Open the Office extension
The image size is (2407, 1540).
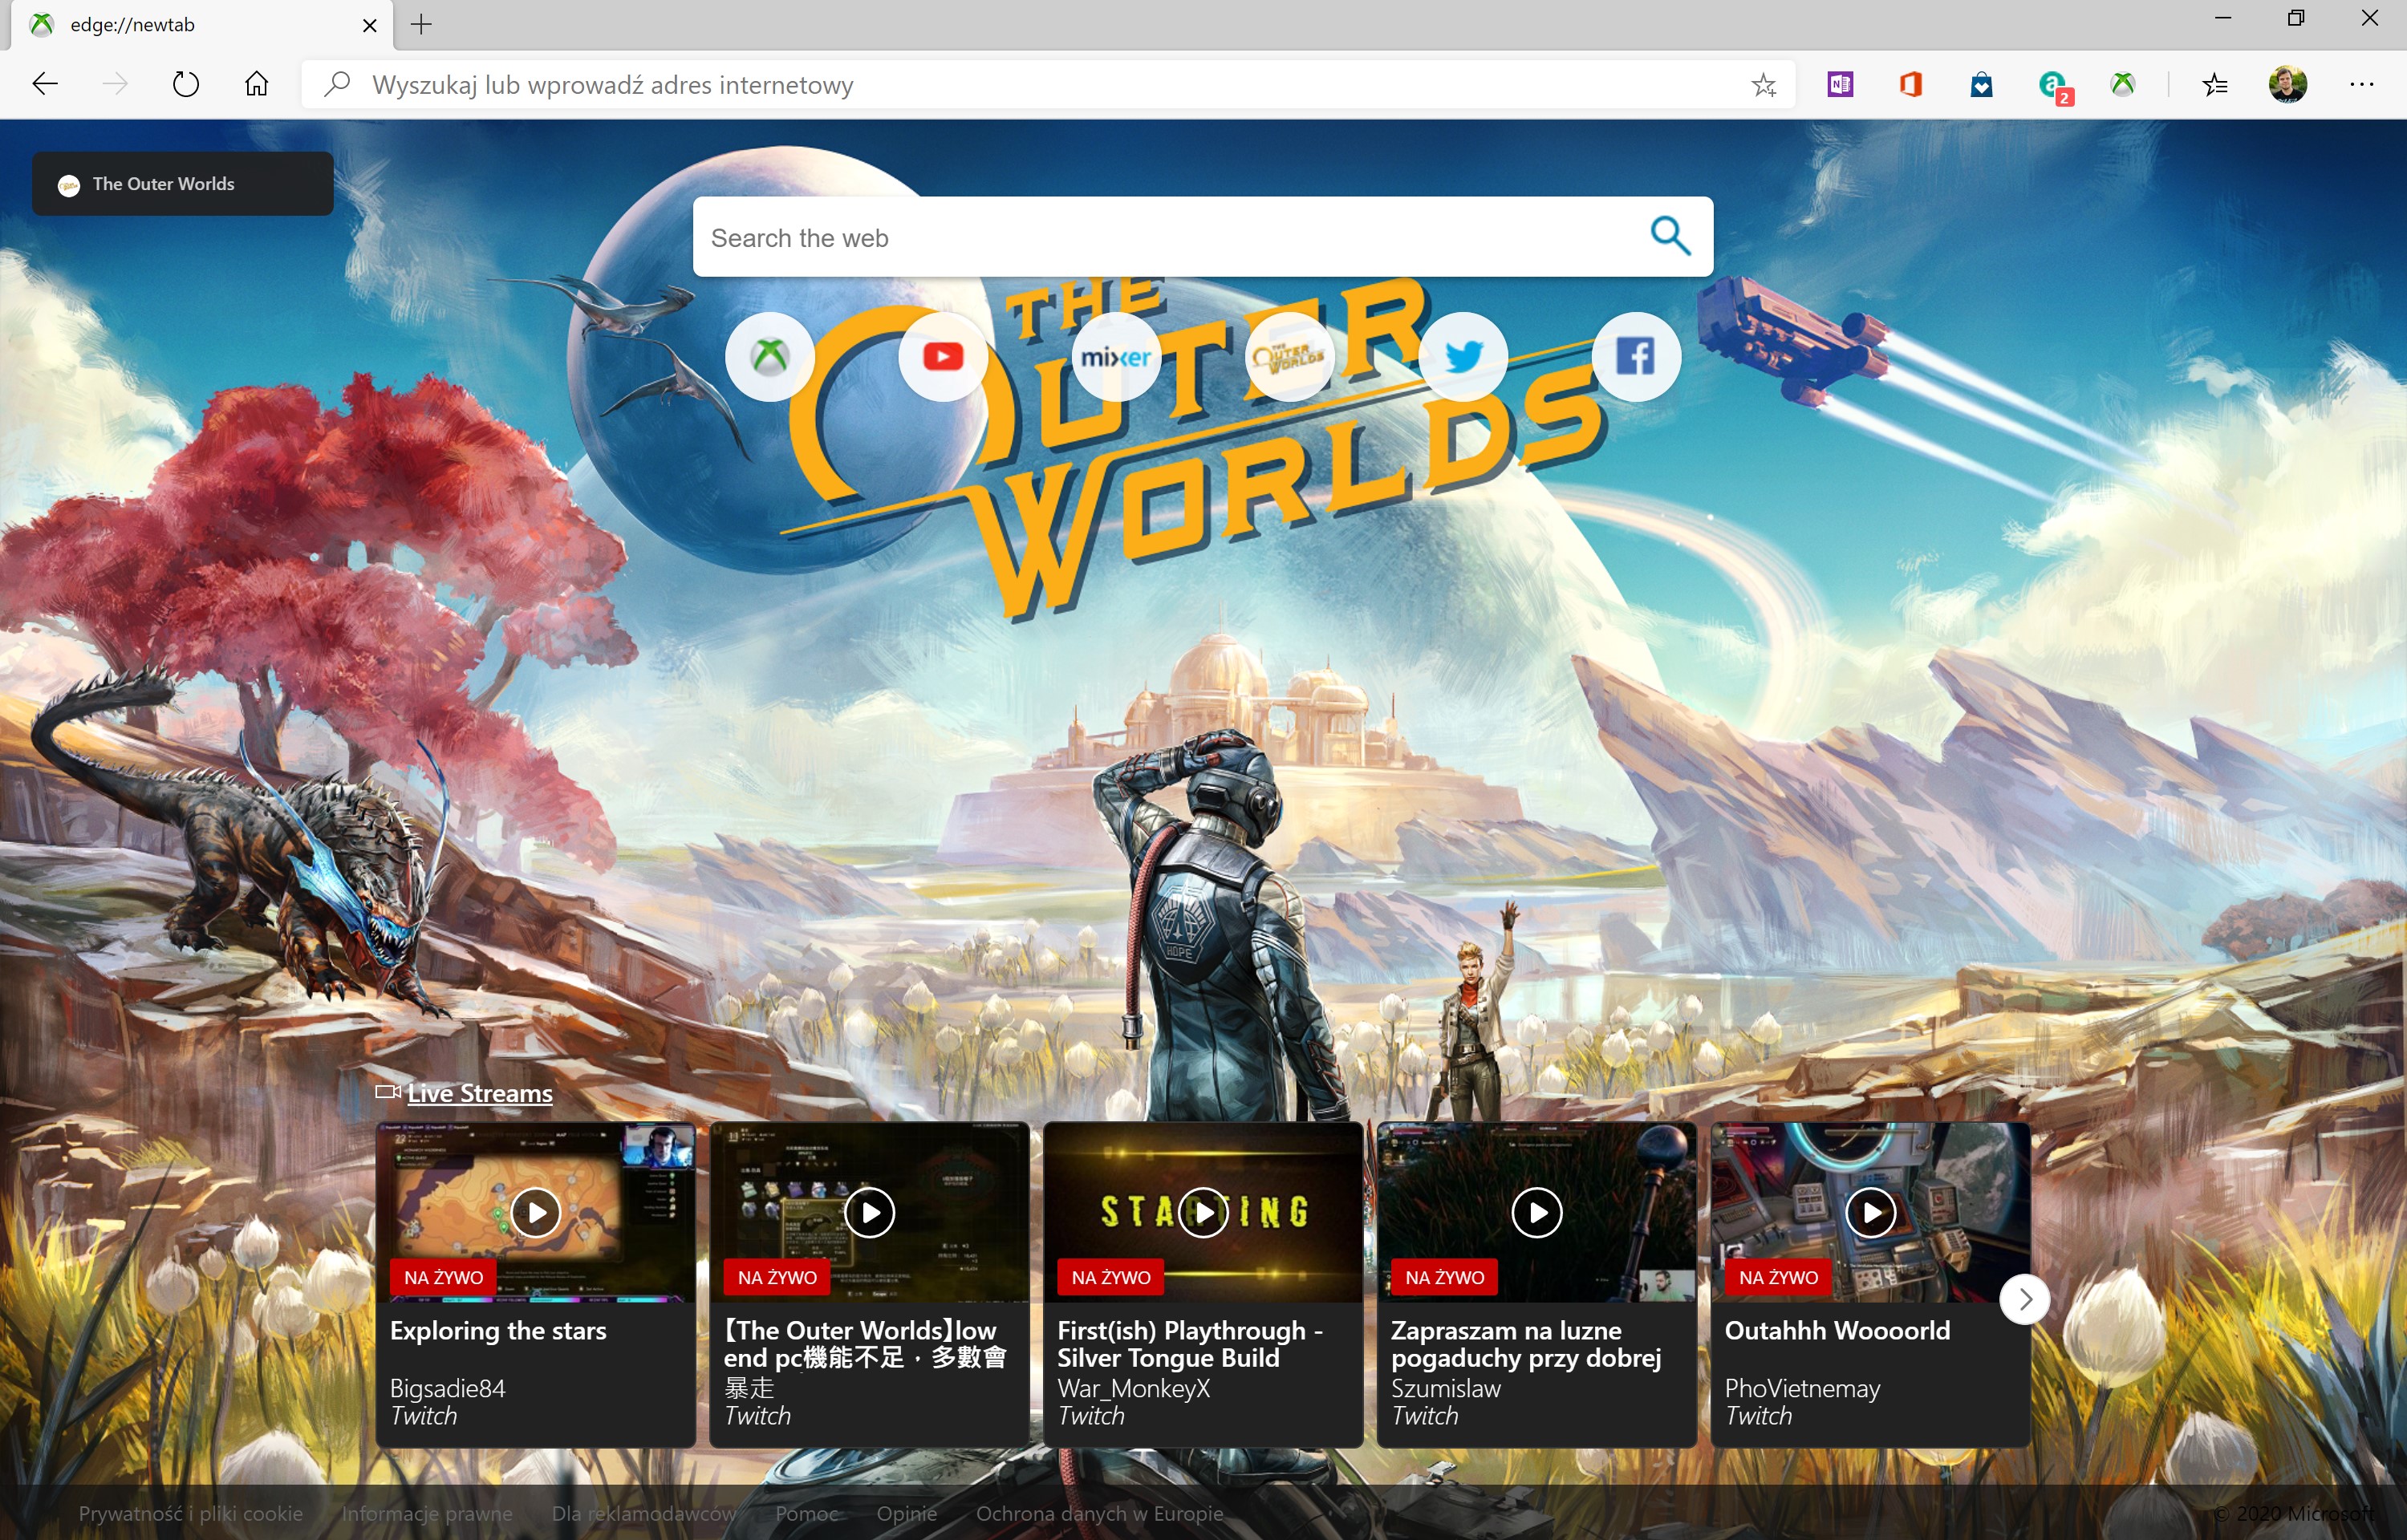(1911, 85)
